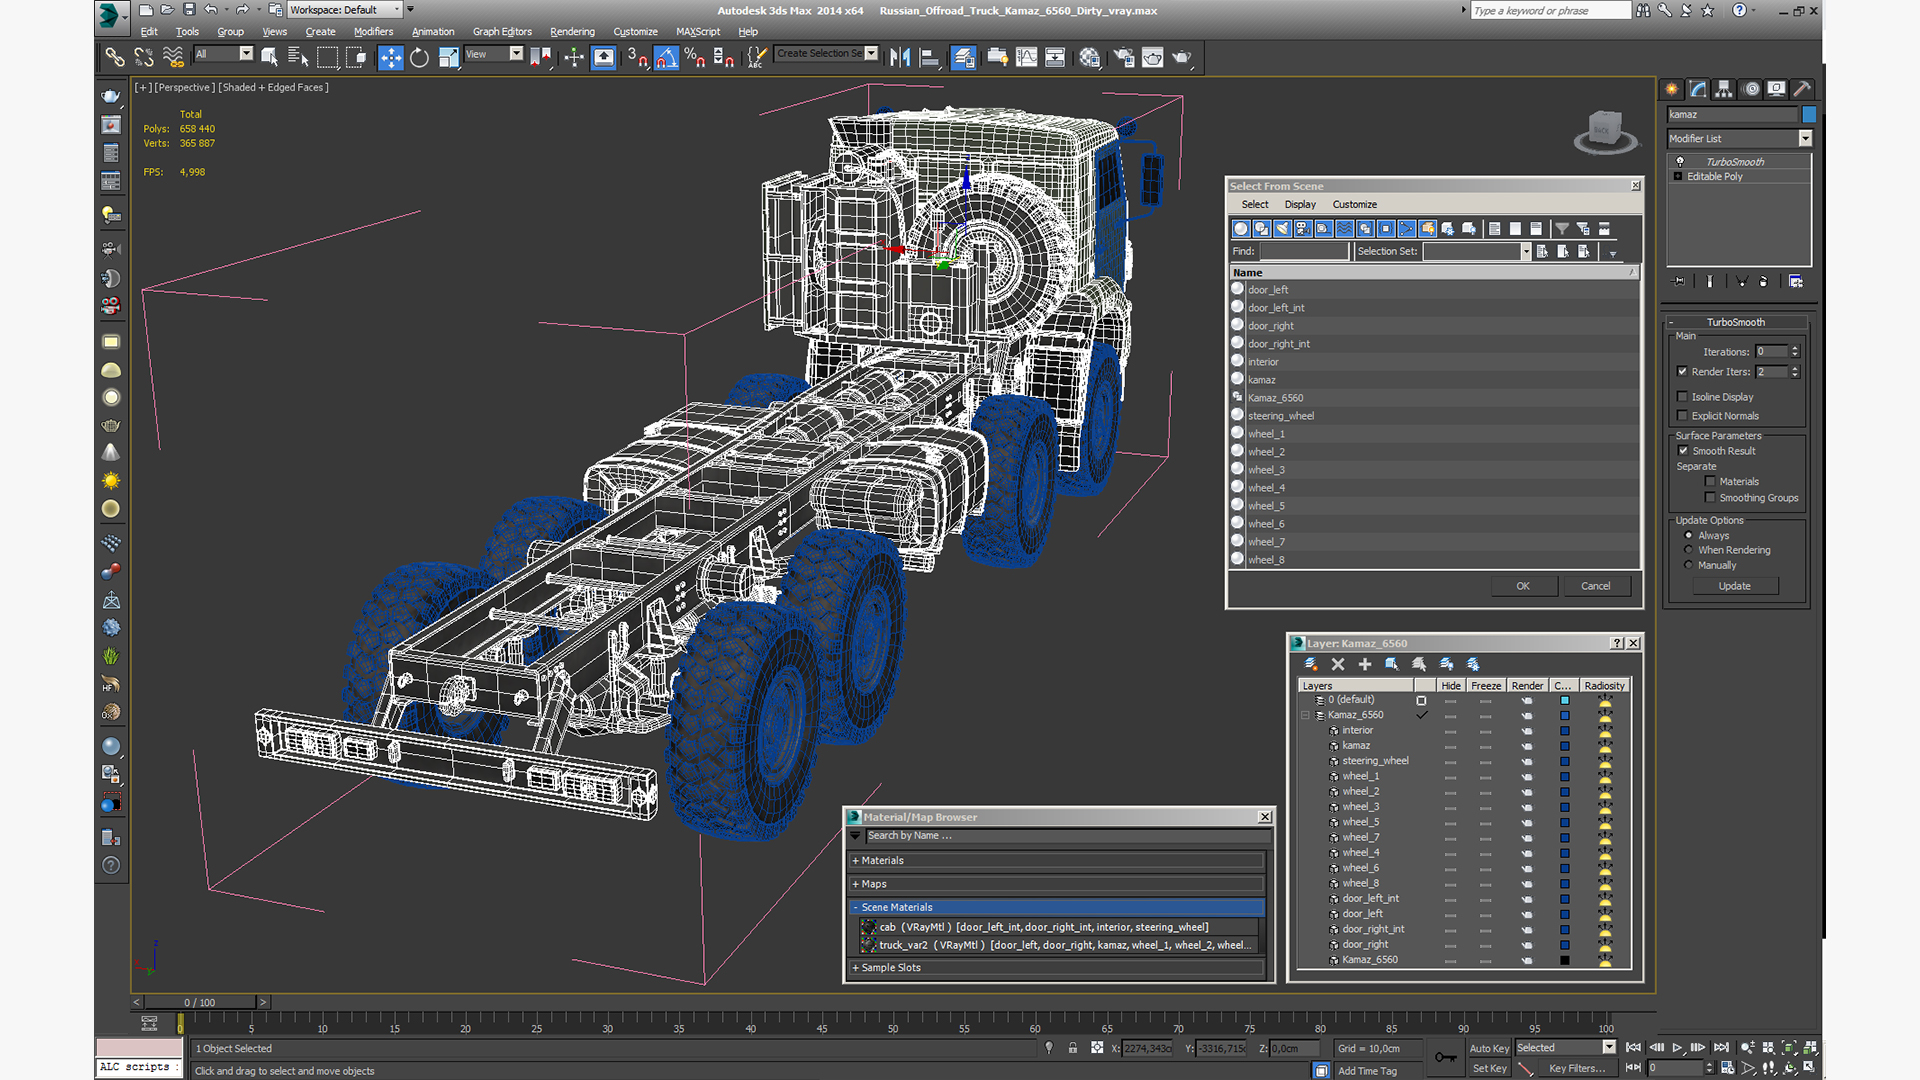Toggle the Smooth Result checkbox
This screenshot has height=1080, width=1920.
1683,451
